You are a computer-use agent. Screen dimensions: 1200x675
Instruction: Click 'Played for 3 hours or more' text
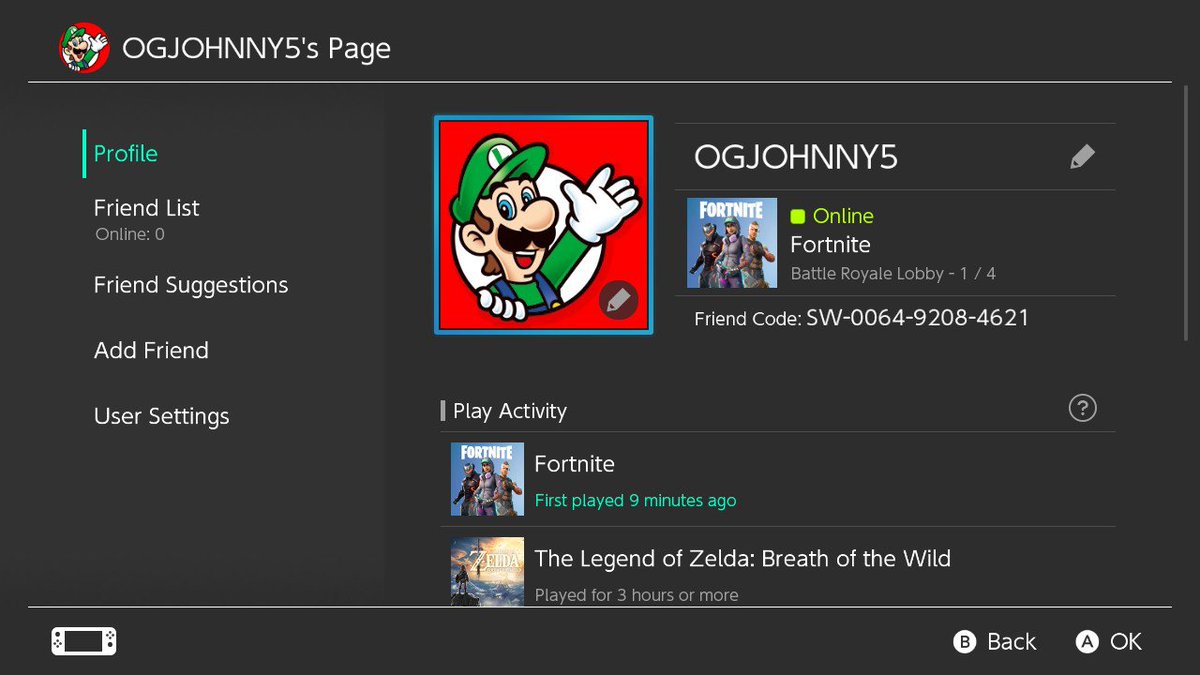tap(636, 595)
